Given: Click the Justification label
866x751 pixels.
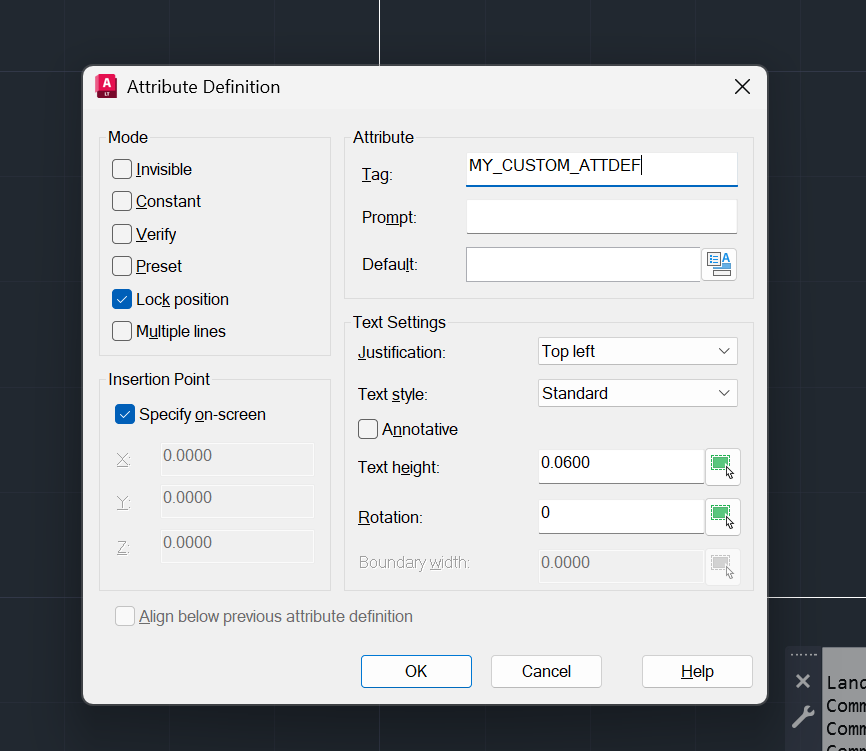Looking at the screenshot, I should [x=402, y=352].
